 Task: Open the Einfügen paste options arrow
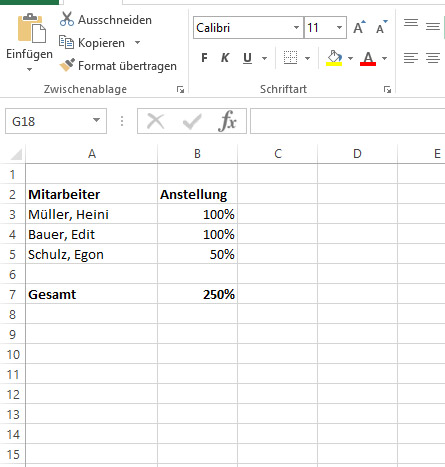[29, 69]
